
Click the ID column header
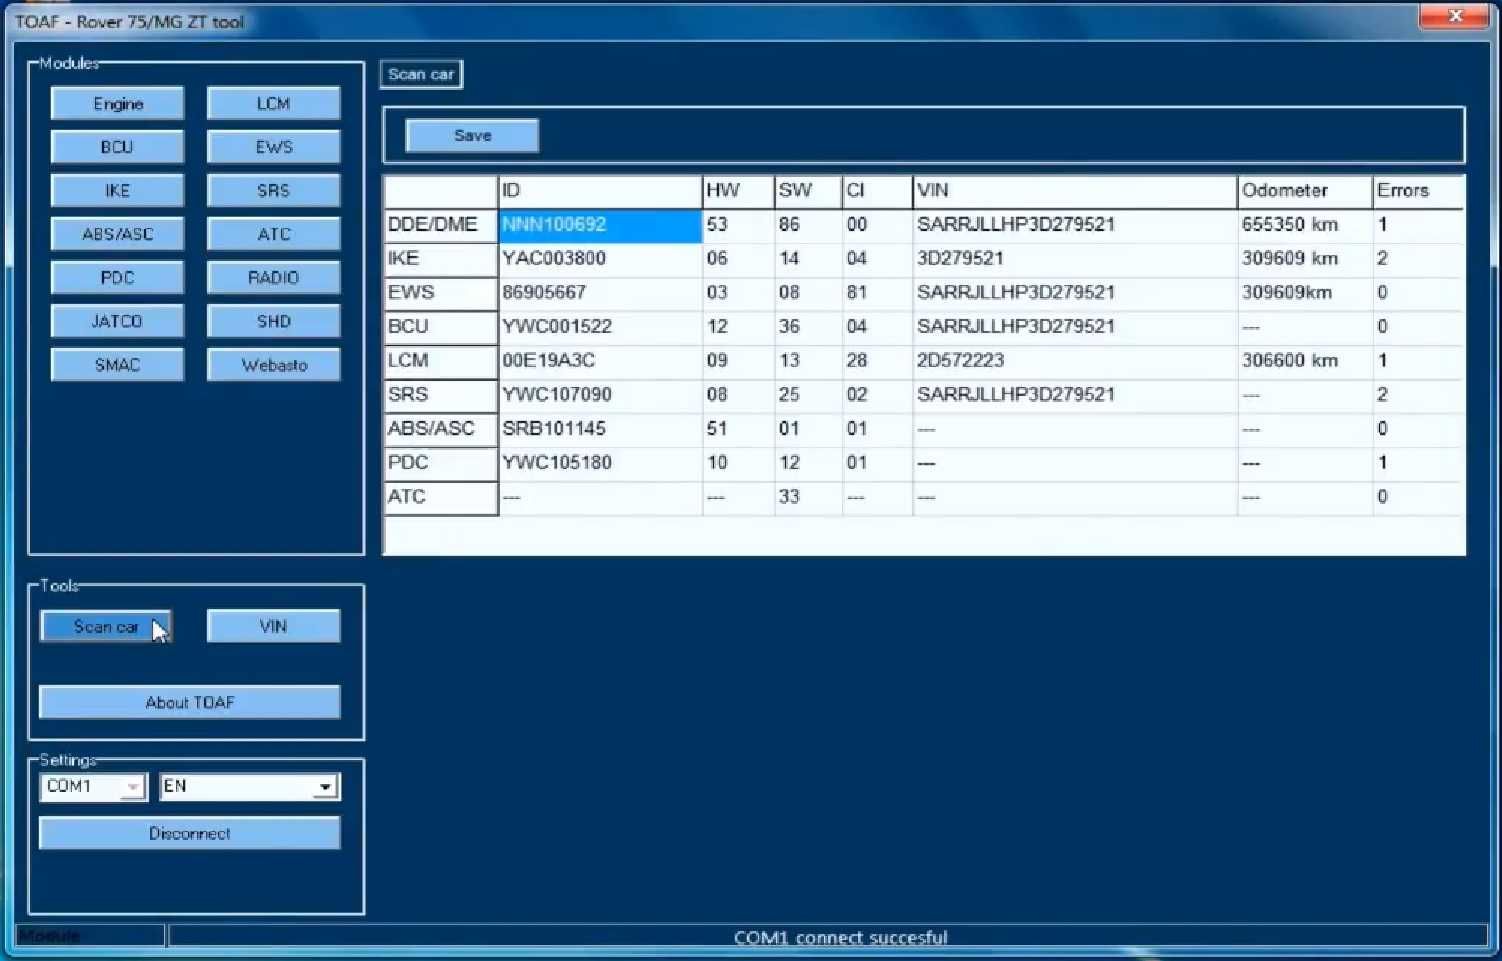[600, 191]
